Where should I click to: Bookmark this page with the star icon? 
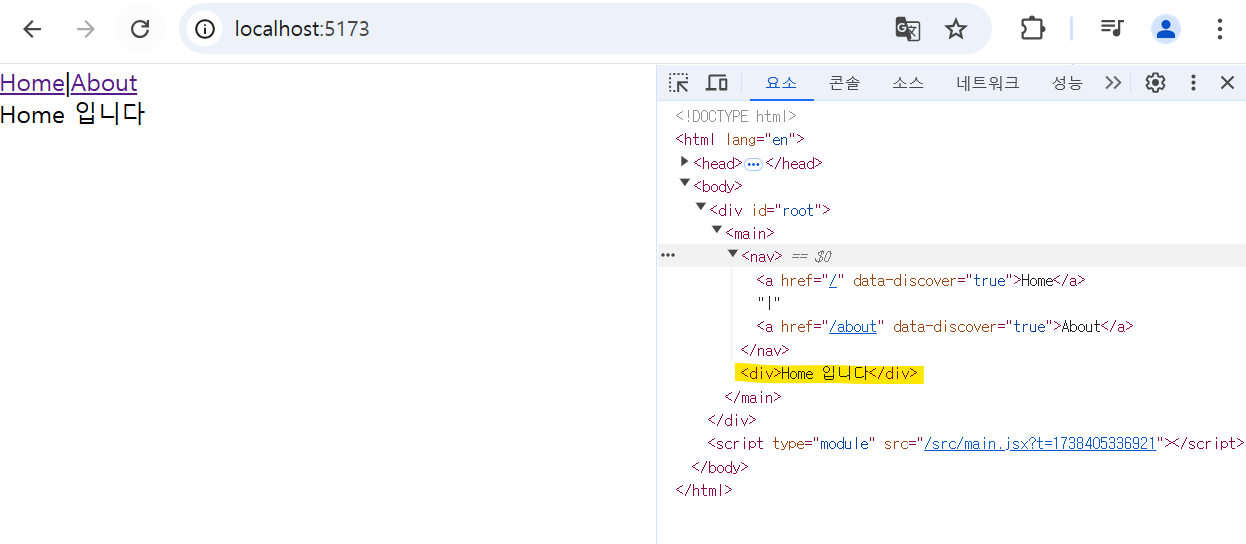pyautogui.click(x=956, y=29)
